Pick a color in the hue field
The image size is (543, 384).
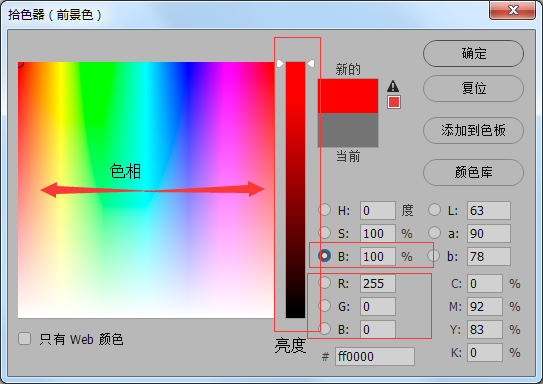pos(146,190)
